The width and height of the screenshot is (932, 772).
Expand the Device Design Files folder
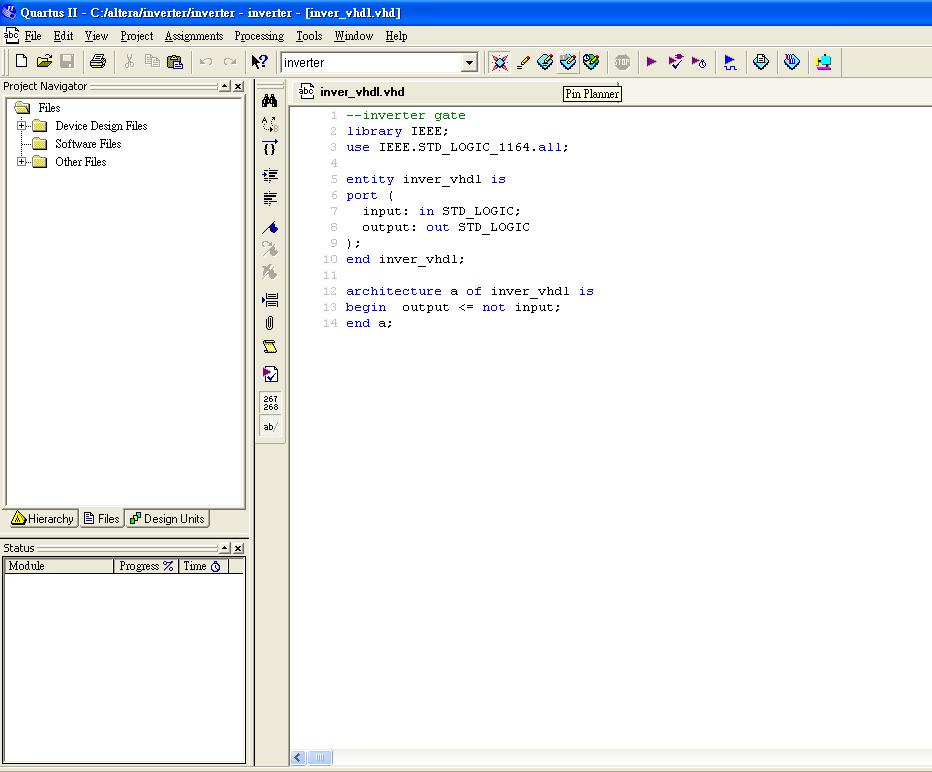tap(22, 126)
